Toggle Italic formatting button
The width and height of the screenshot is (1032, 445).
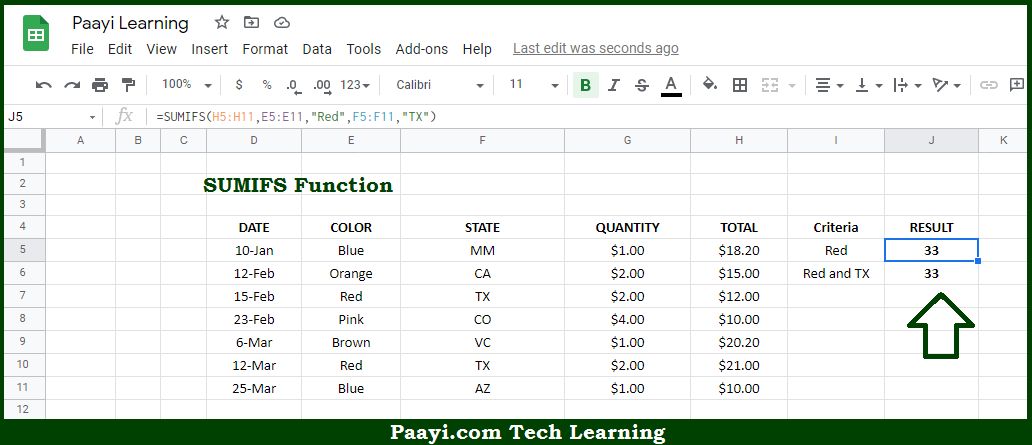[x=614, y=85]
